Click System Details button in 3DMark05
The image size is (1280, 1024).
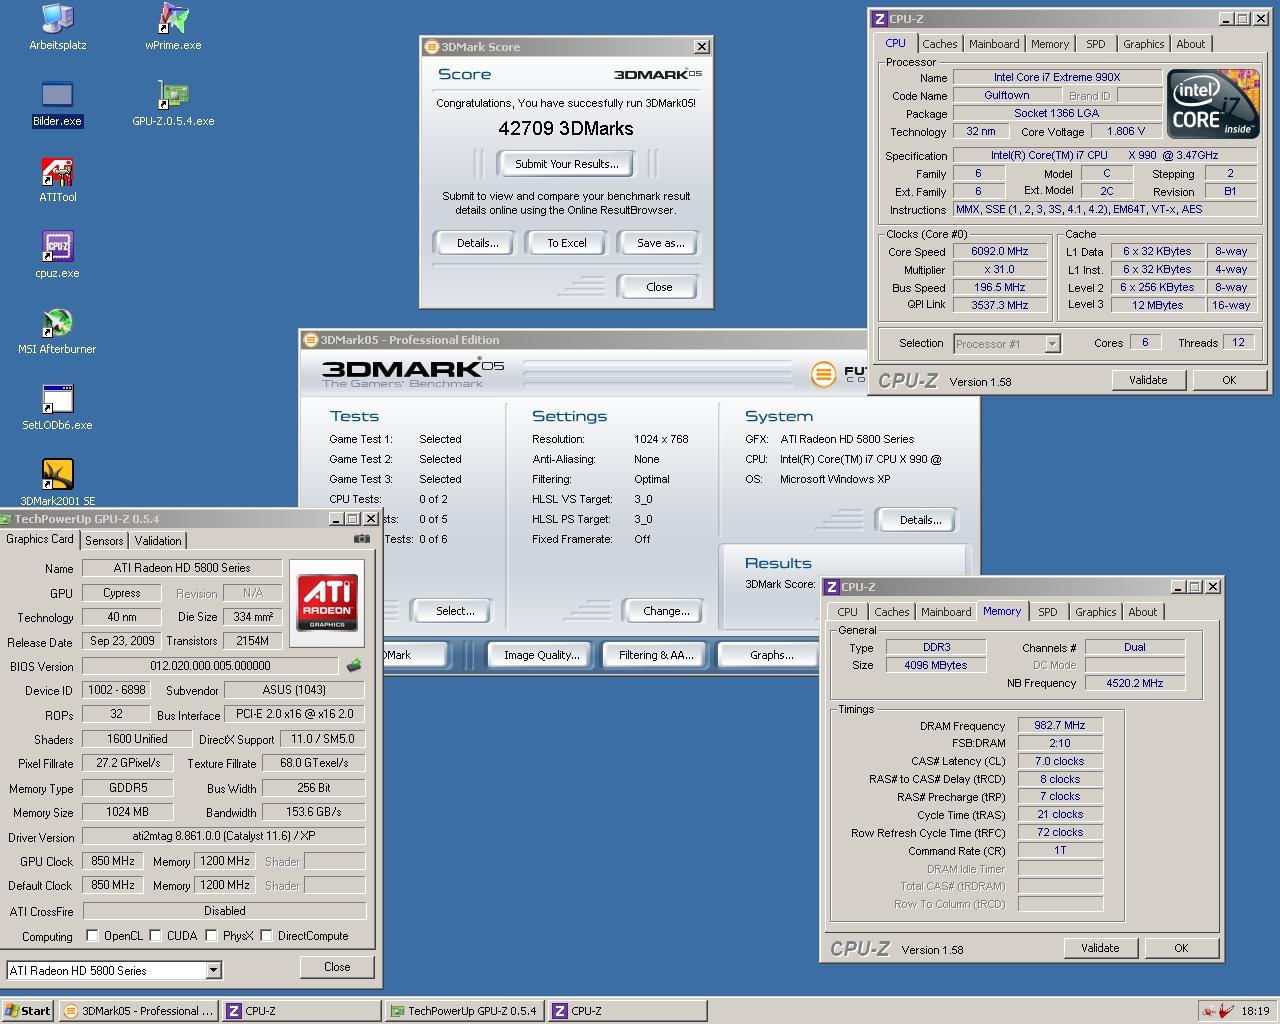click(x=920, y=520)
